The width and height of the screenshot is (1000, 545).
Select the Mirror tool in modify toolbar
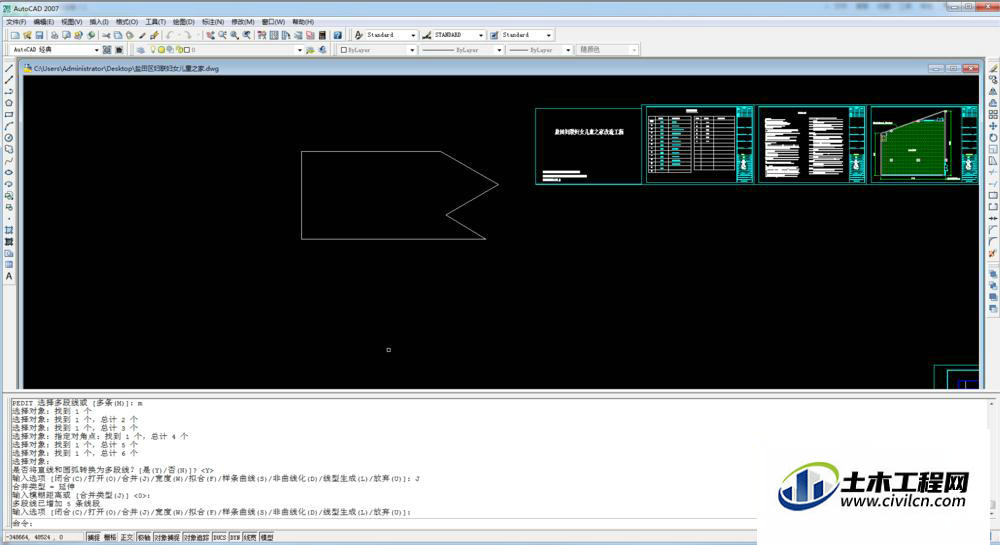993,91
